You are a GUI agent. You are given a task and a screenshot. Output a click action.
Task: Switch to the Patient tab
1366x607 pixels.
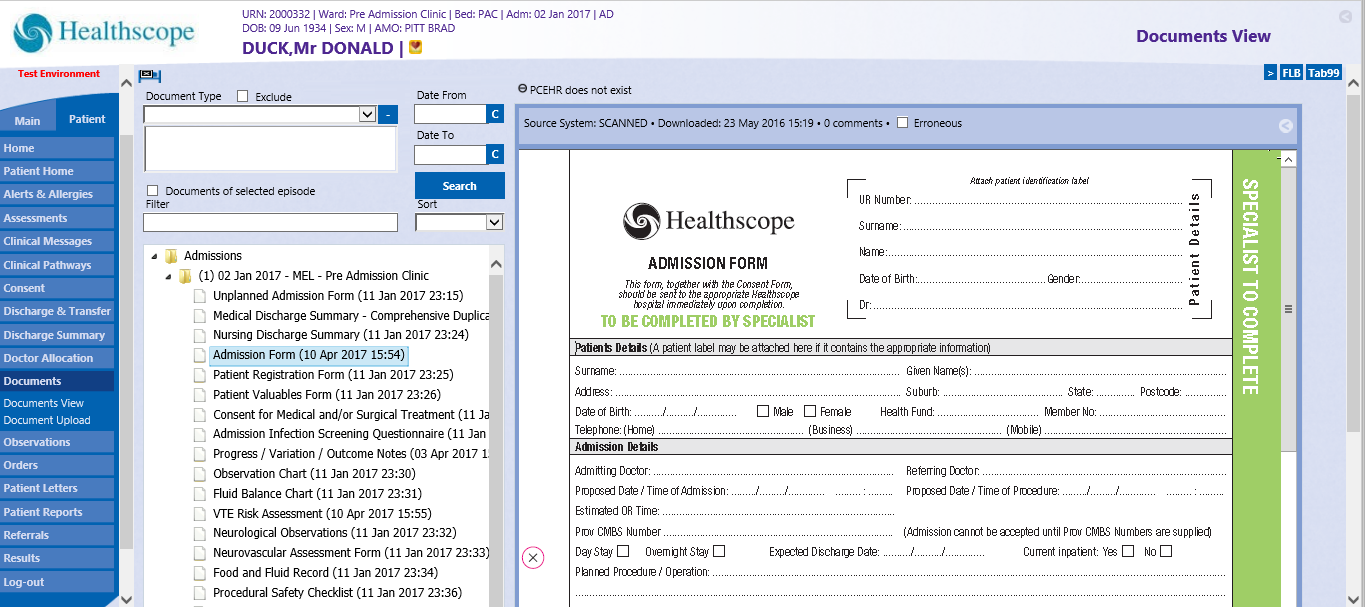(x=87, y=118)
